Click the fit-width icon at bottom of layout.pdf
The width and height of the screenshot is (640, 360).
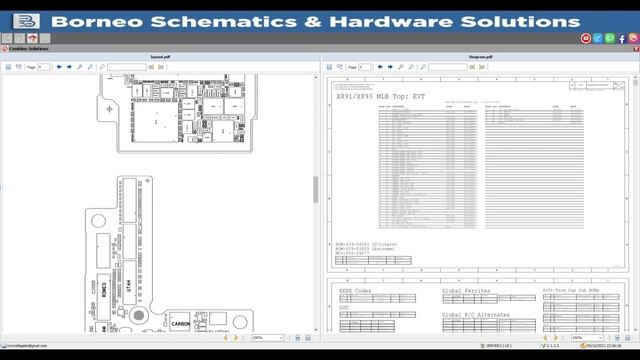[298, 338]
